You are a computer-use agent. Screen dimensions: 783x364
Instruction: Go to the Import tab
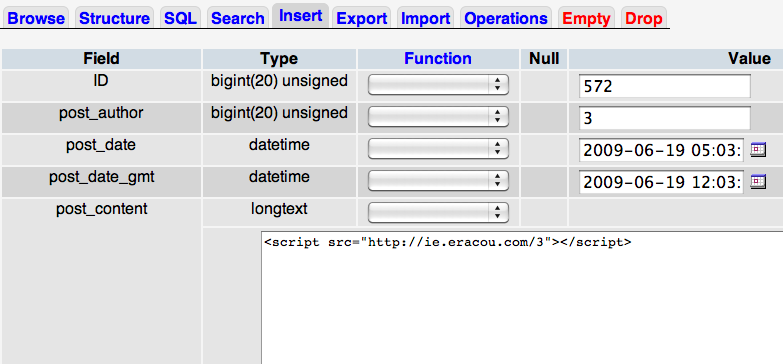425,18
